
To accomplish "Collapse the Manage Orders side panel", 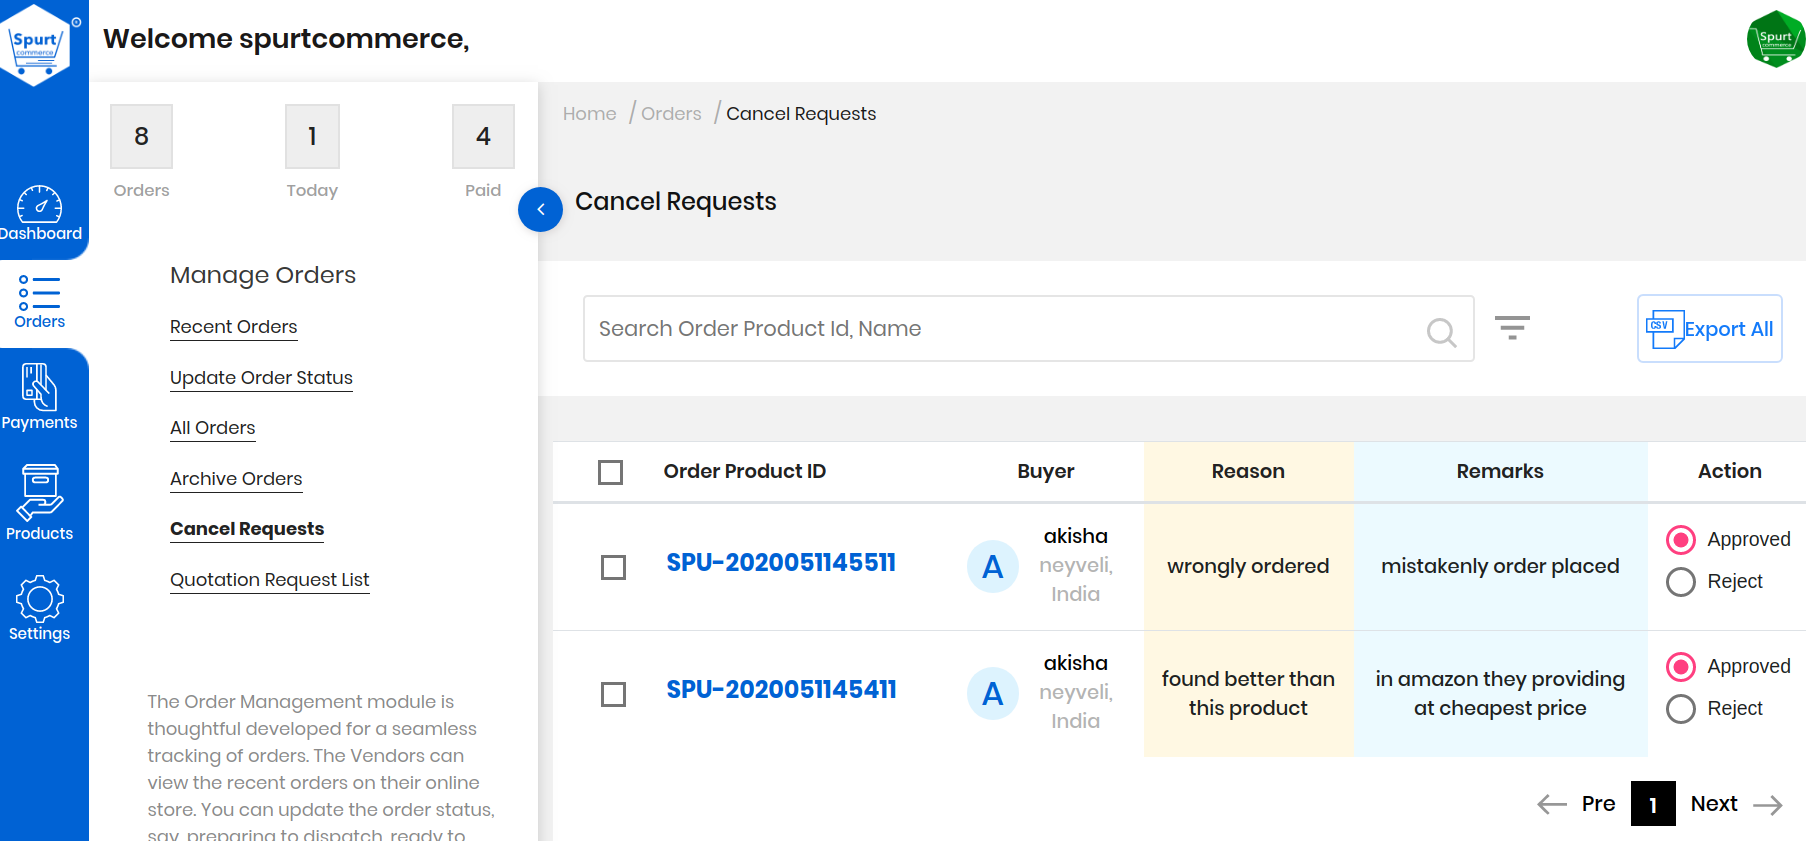I will [x=540, y=209].
